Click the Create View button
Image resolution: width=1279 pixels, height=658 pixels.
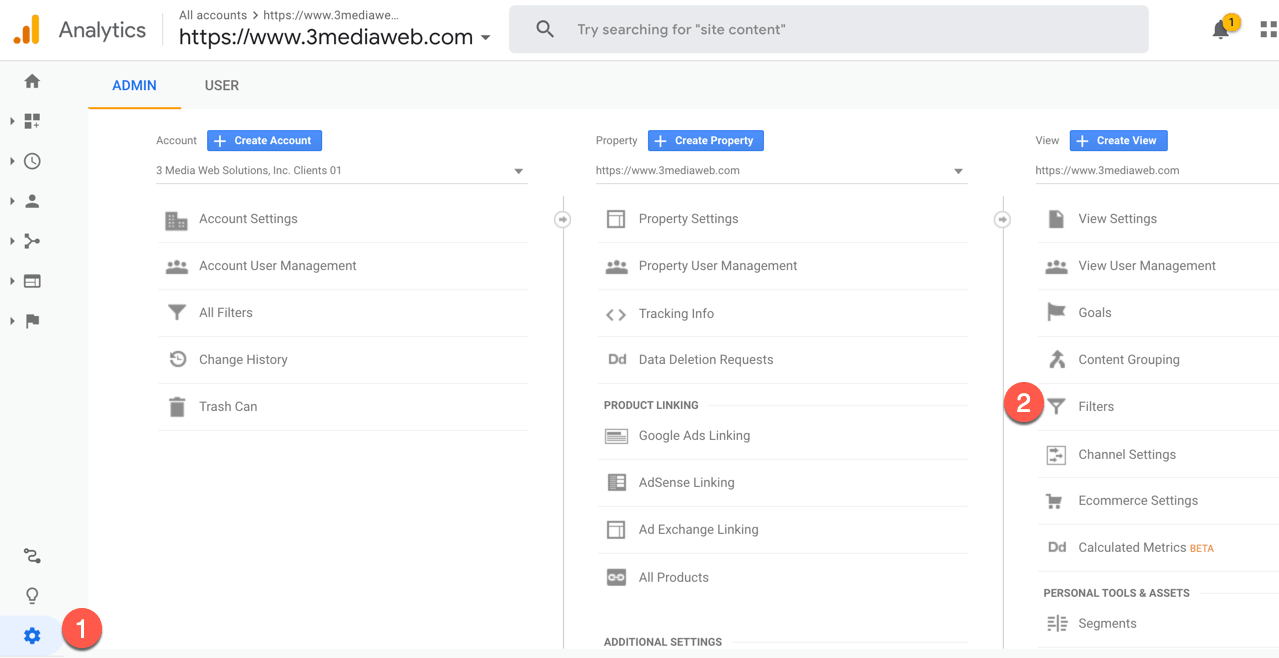coord(1118,141)
